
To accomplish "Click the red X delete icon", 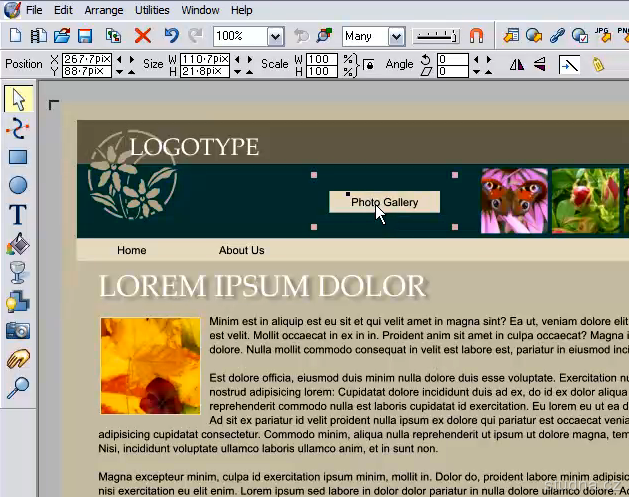I will tap(143, 36).
